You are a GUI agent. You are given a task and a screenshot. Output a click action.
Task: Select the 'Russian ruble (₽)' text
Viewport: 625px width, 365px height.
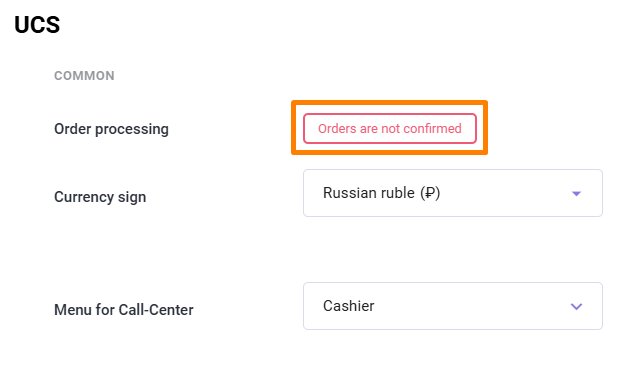click(x=381, y=193)
